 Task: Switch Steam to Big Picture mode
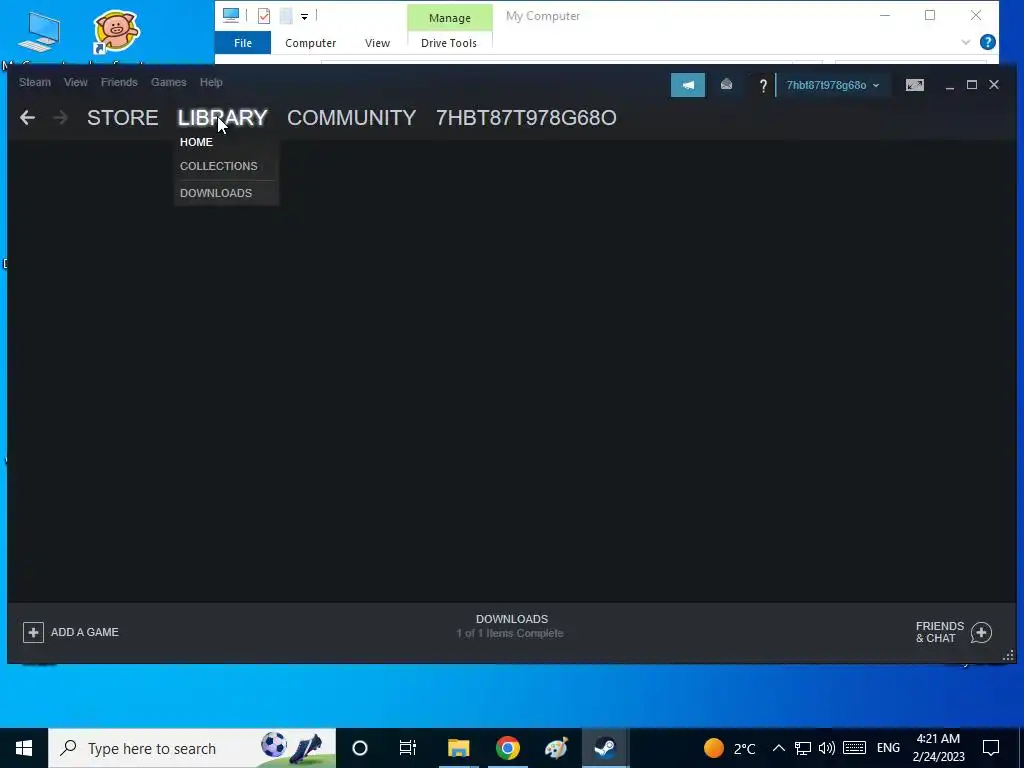[915, 85]
